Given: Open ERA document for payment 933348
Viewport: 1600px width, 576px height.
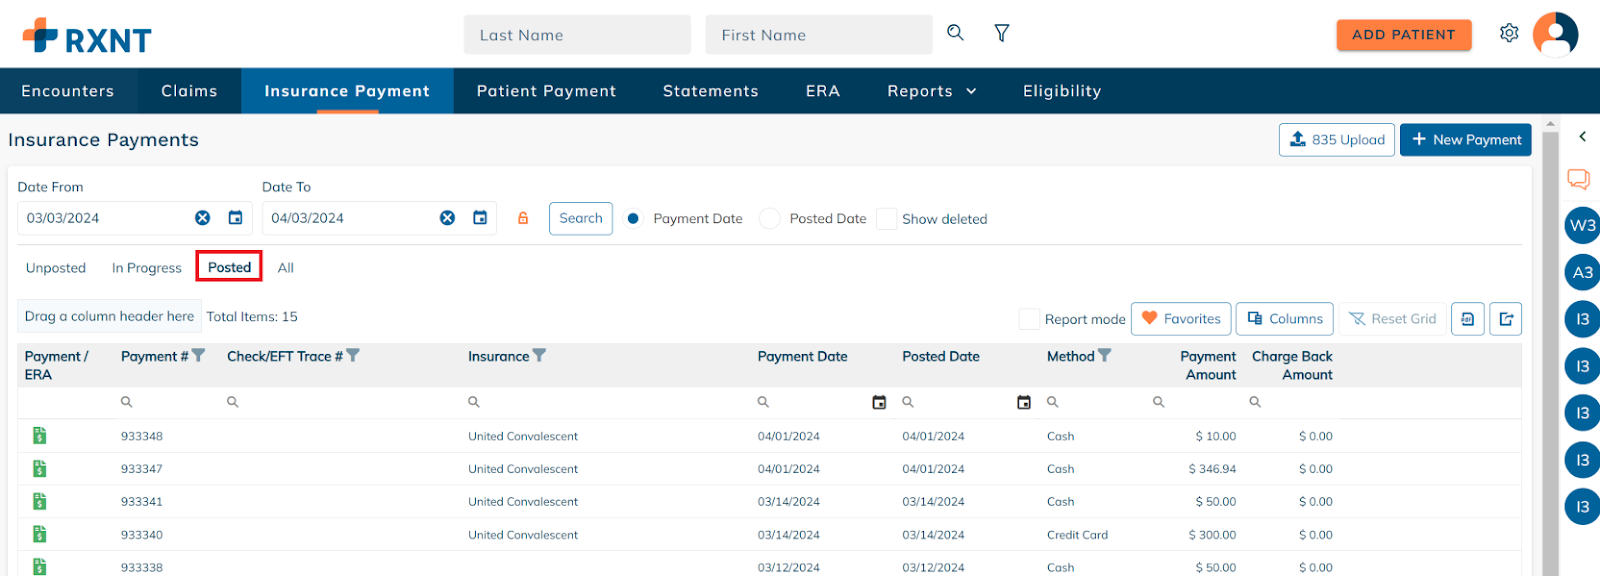Looking at the screenshot, I should [x=39, y=436].
